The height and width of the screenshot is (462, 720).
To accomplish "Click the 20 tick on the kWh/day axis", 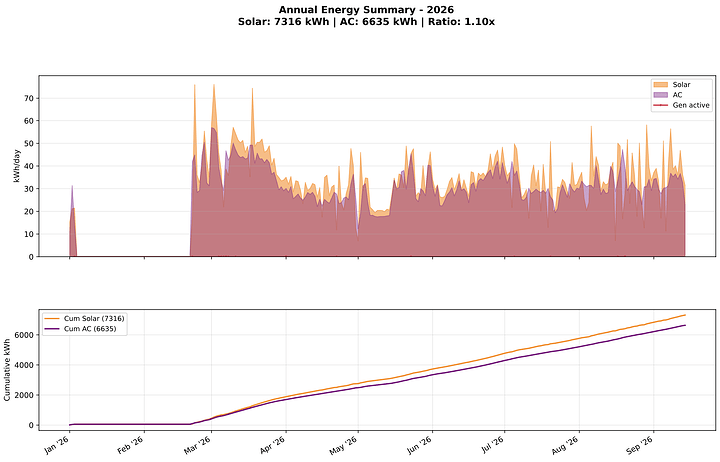I will coord(29,212).
